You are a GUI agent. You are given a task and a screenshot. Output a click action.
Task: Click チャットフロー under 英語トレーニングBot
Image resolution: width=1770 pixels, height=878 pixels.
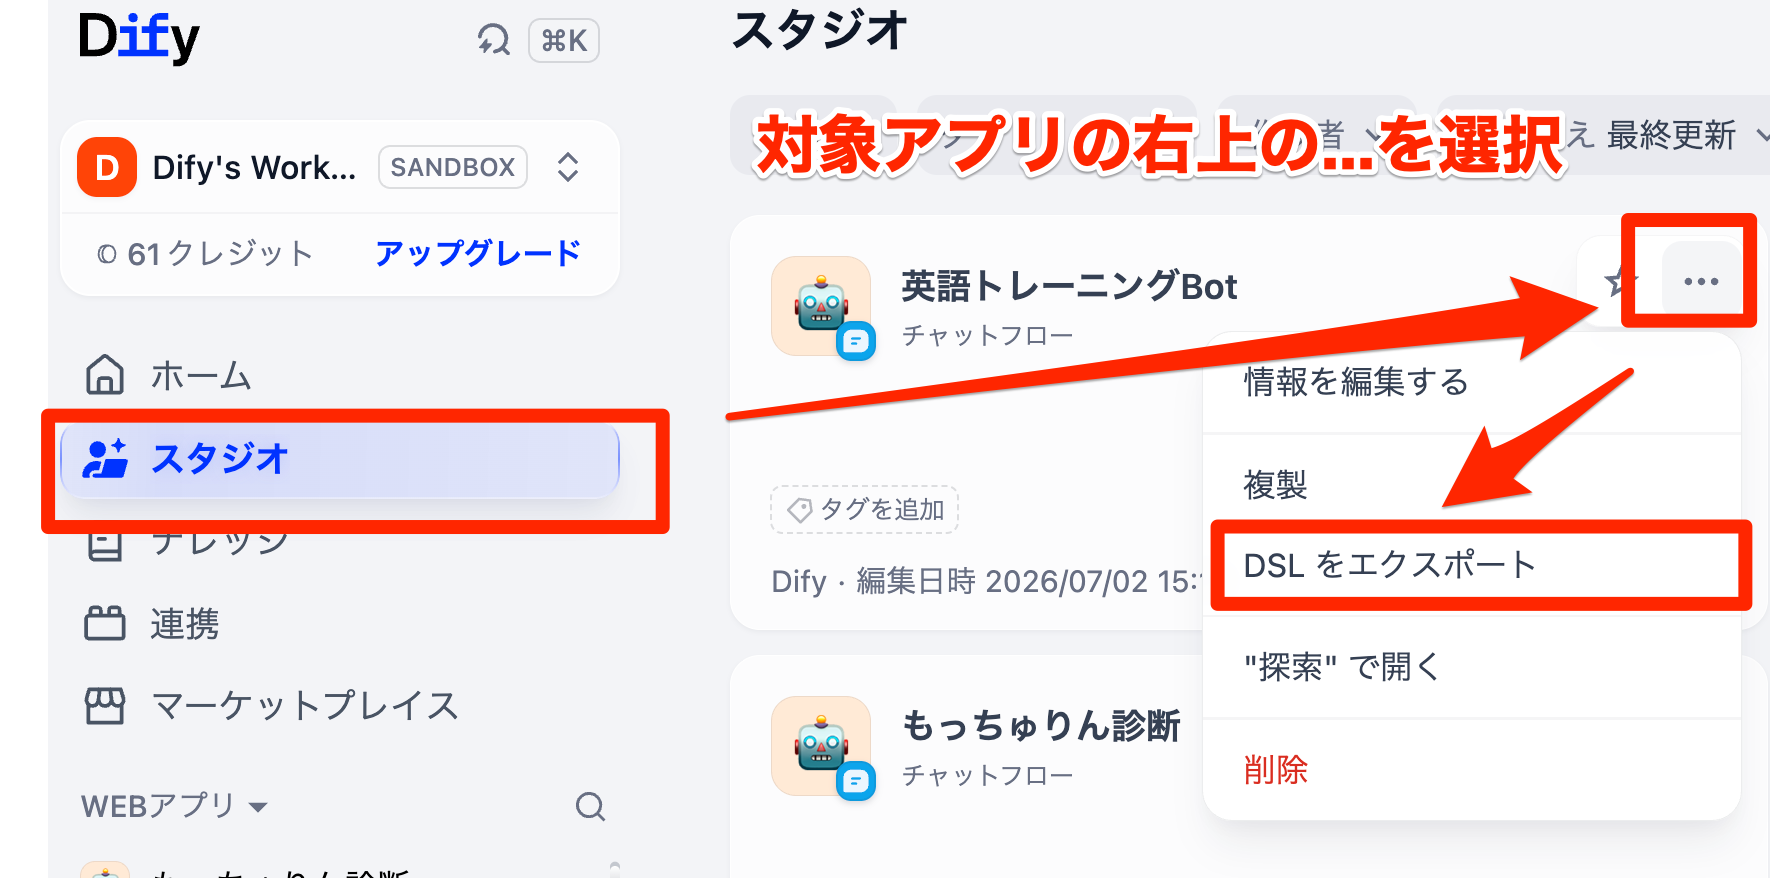pyautogui.click(x=987, y=335)
